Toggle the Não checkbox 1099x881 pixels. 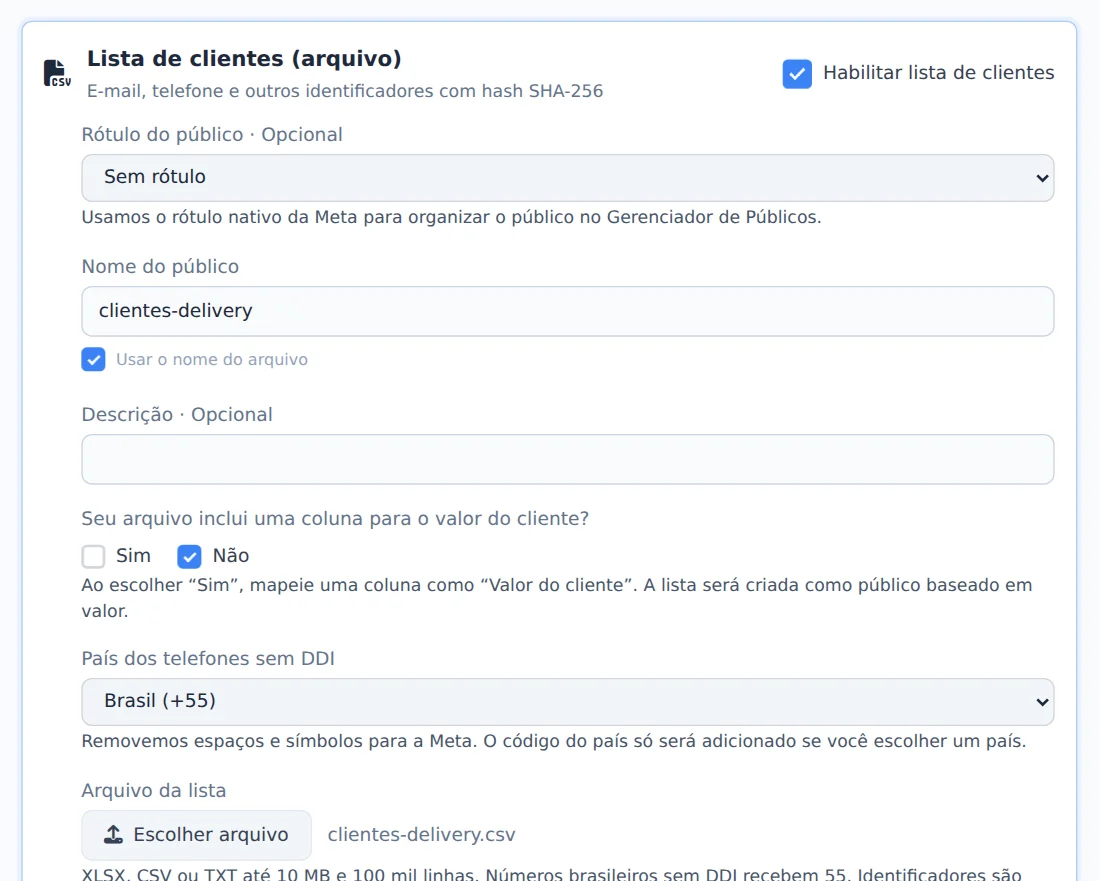coord(189,556)
